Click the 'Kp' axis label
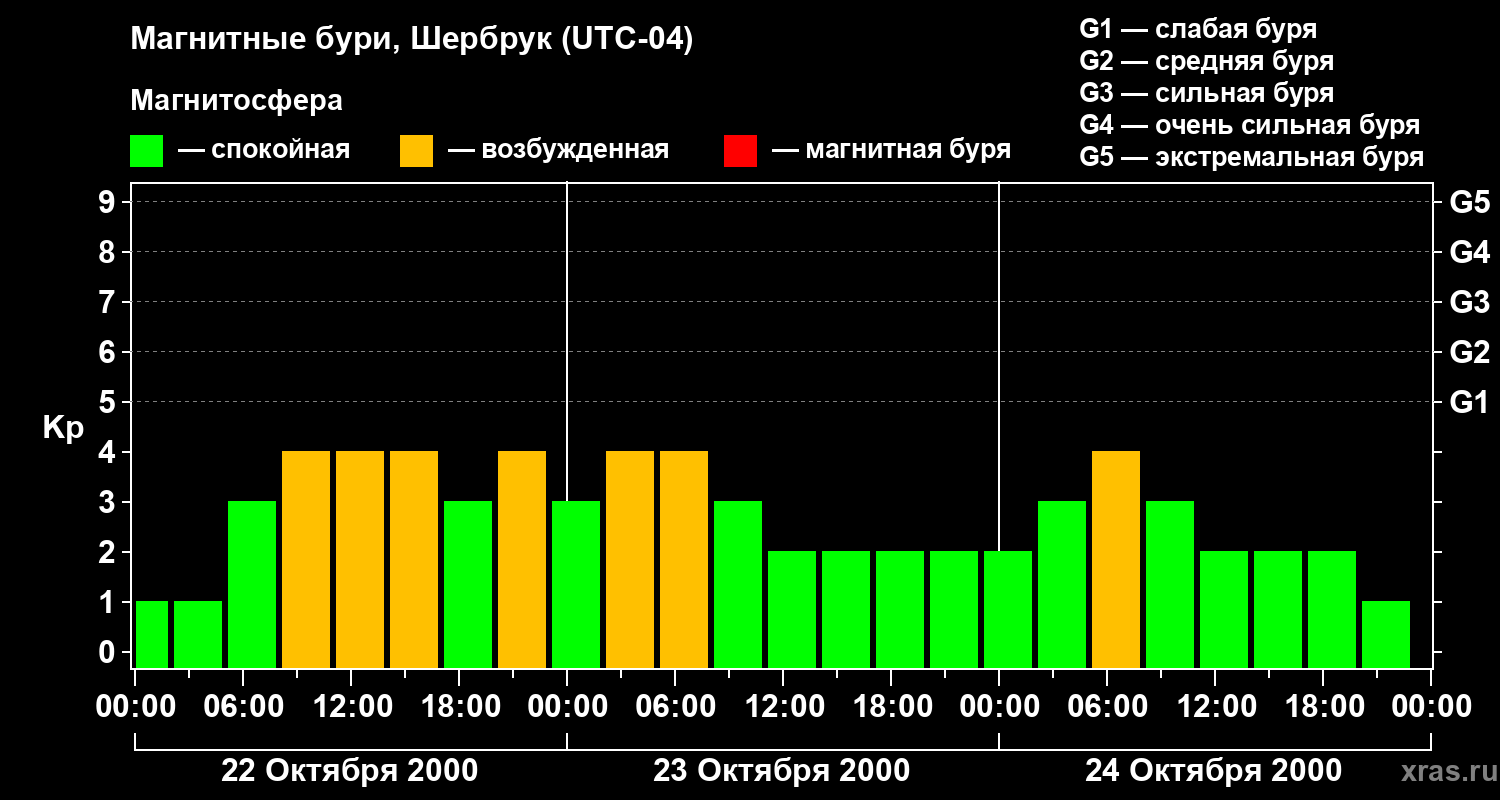Image resolution: width=1500 pixels, height=800 pixels. [62, 429]
